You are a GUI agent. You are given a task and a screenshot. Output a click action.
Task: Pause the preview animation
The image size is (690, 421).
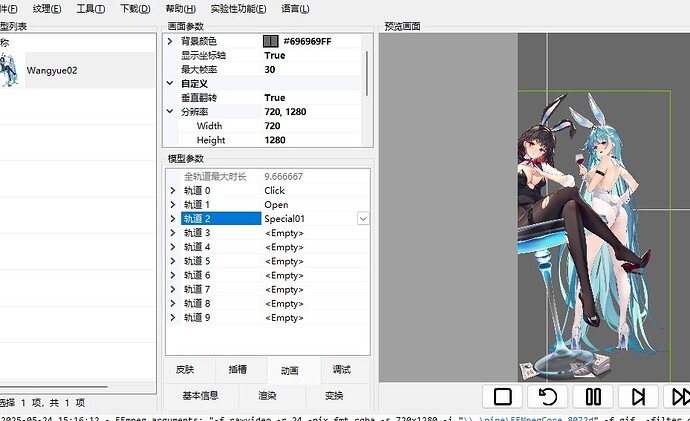click(x=593, y=396)
